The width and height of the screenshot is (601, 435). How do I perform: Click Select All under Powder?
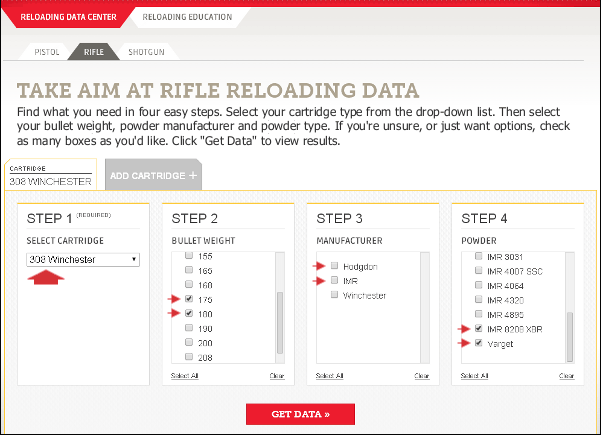(x=474, y=376)
